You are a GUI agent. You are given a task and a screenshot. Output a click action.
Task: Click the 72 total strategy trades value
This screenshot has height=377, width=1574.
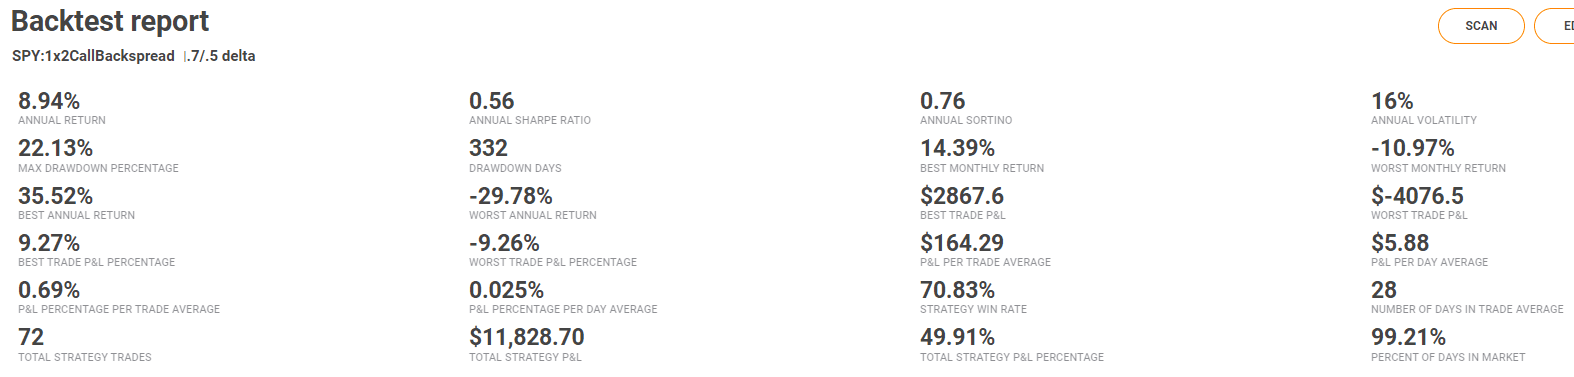coord(31,337)
